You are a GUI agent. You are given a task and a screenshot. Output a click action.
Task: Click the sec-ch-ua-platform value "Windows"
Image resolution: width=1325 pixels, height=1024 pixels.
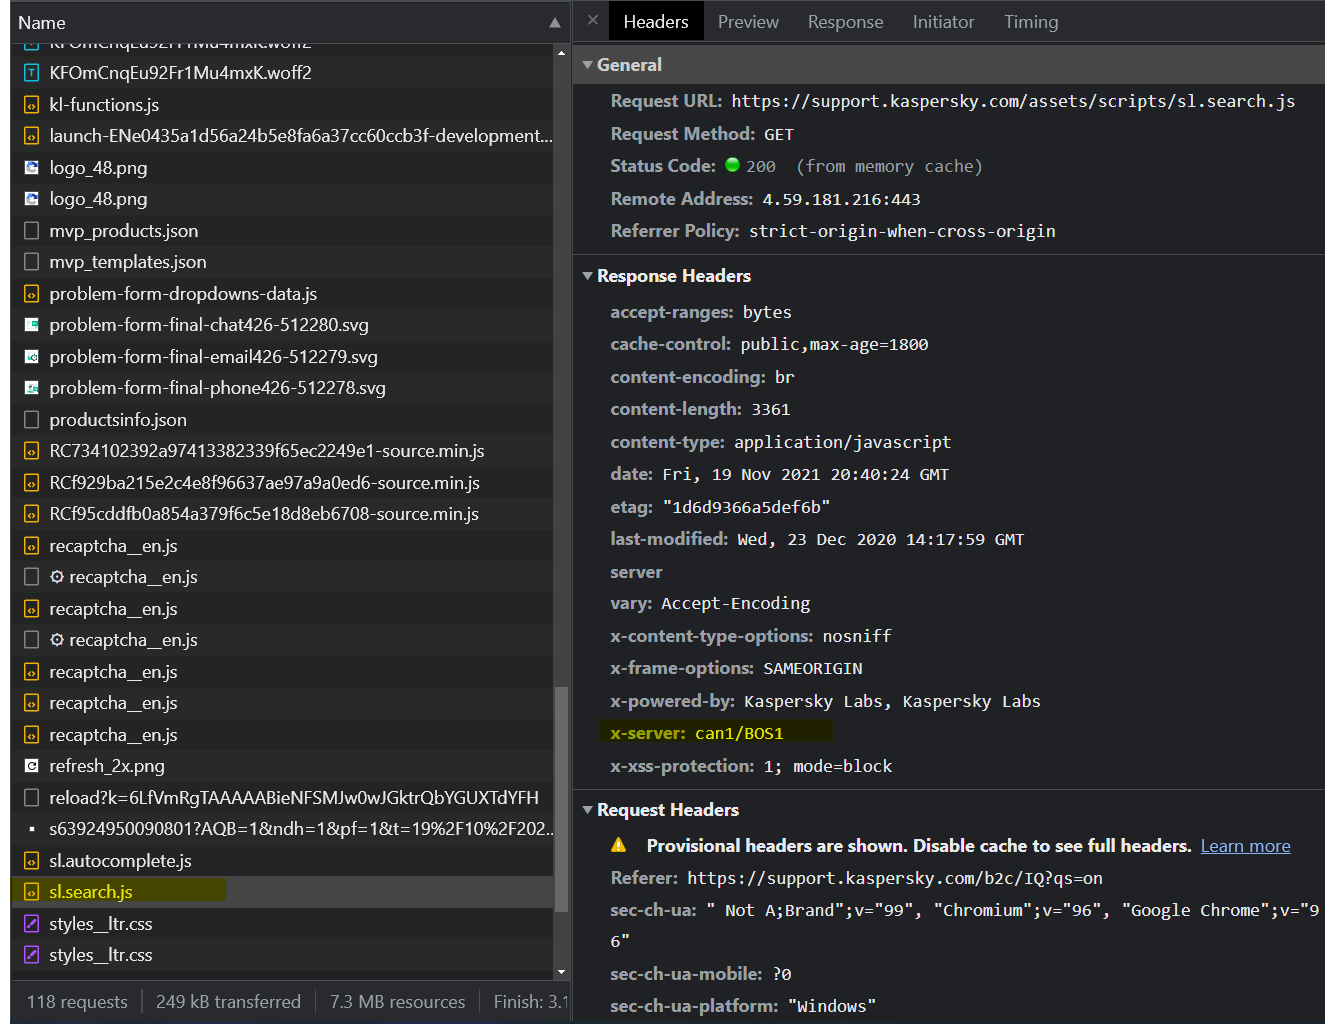[832, 1007]
